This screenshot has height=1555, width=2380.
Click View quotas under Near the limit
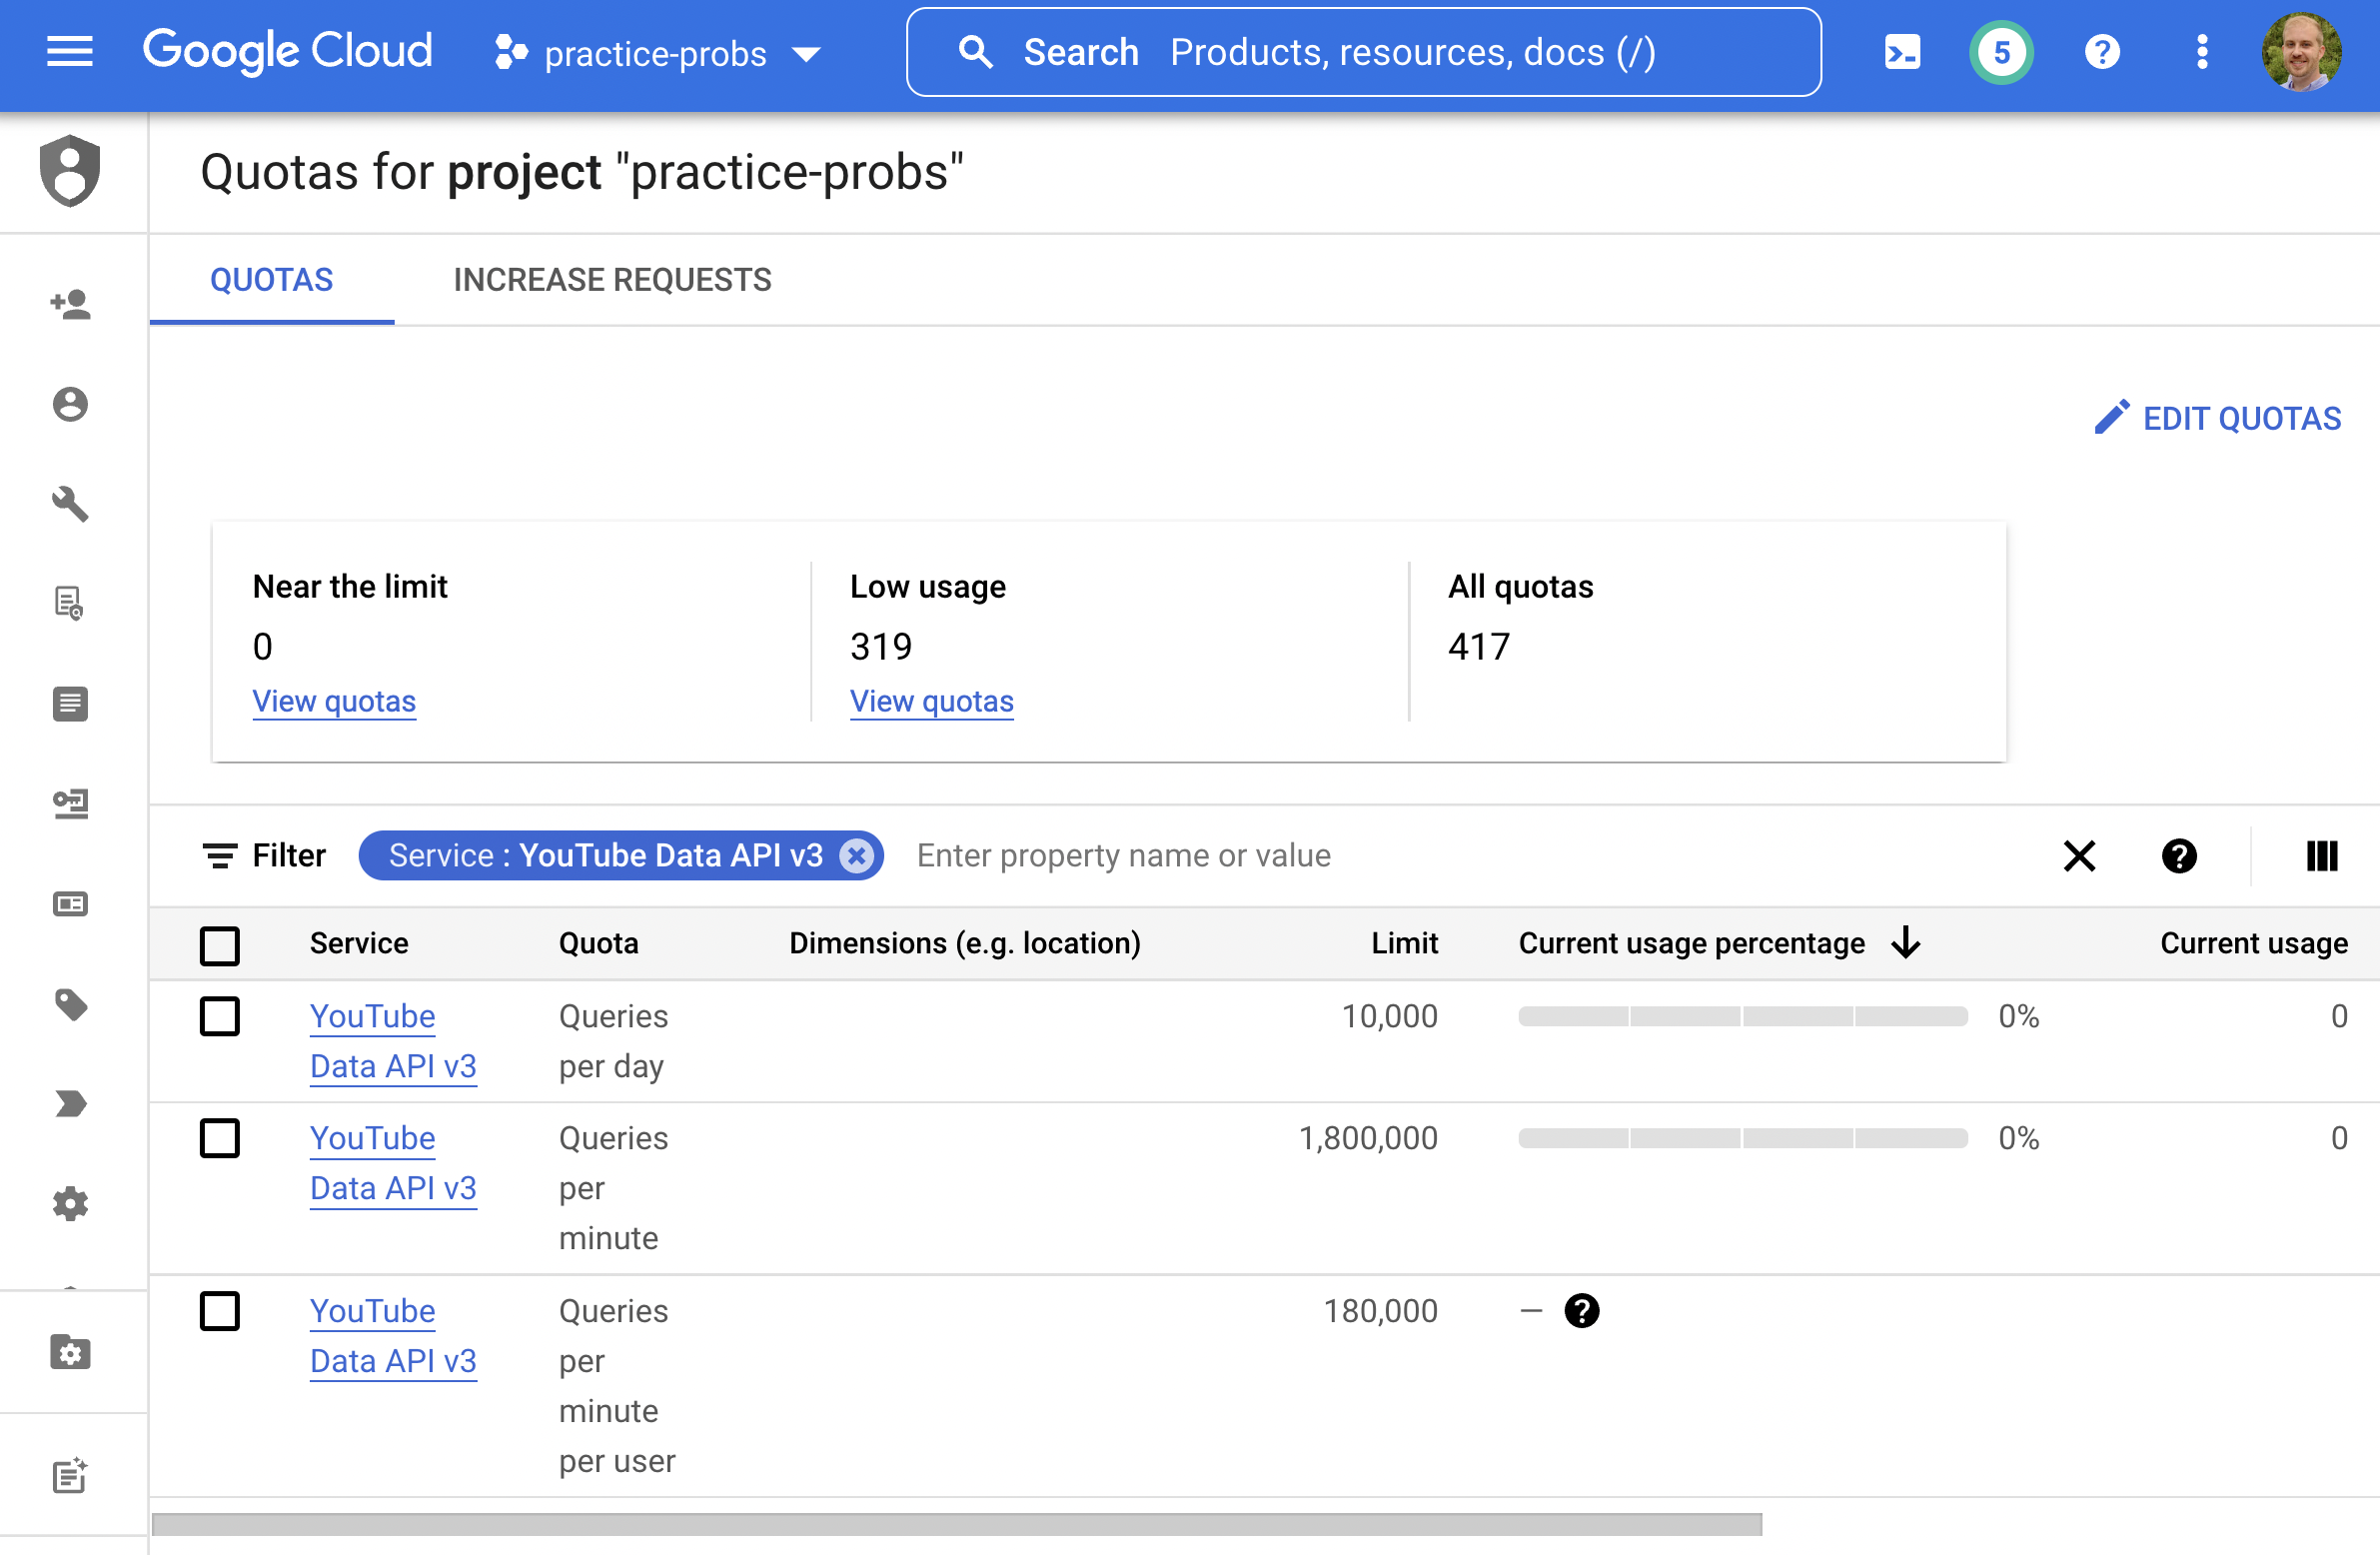[334, 701]
